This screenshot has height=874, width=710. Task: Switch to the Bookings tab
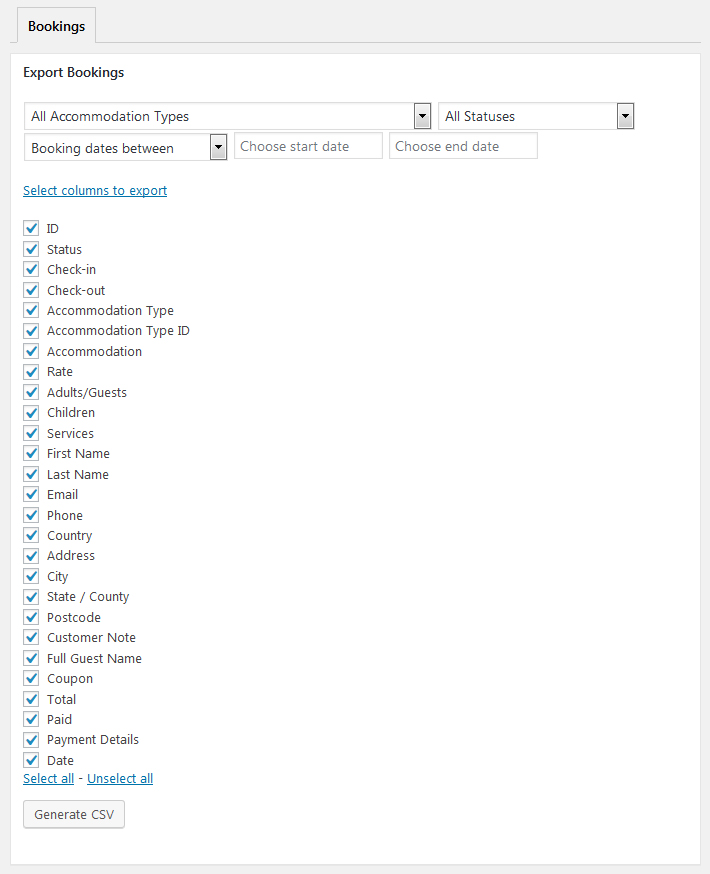click(56, 26)
